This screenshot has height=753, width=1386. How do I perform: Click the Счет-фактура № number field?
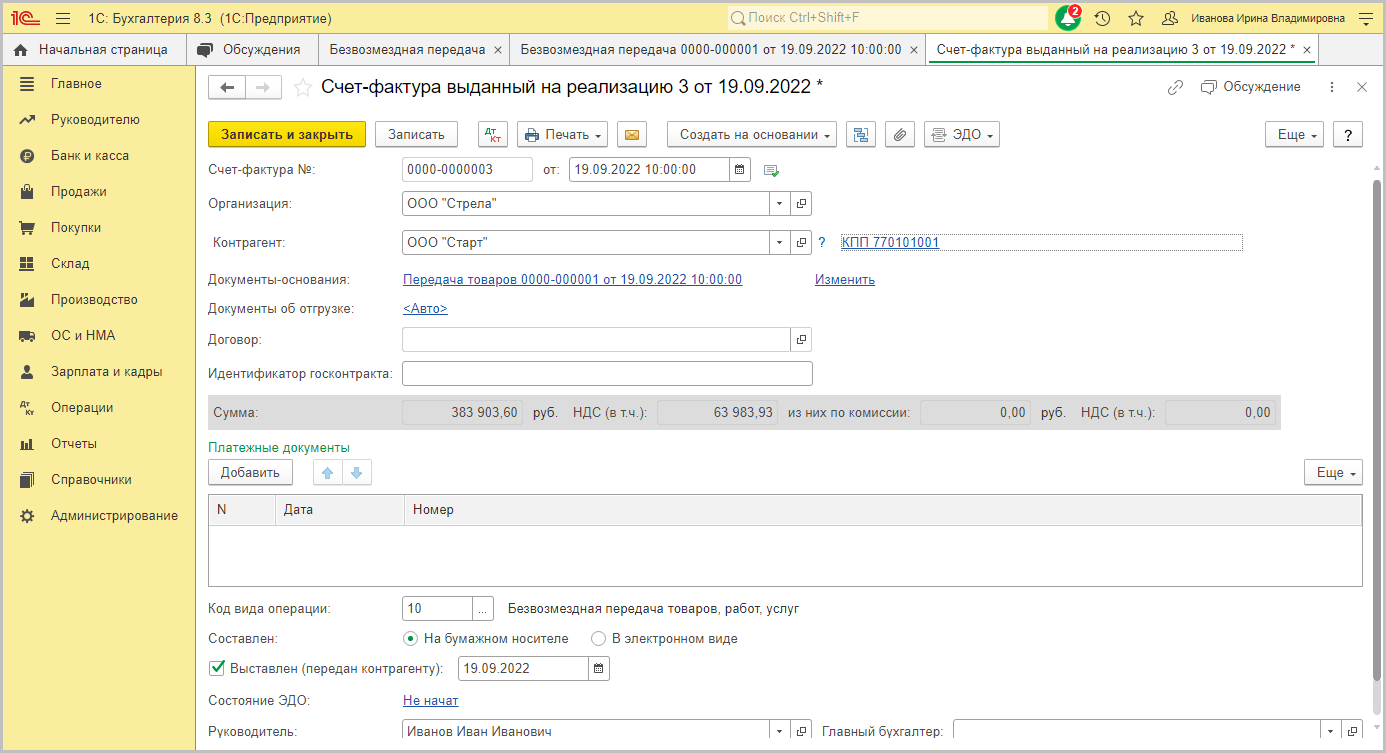pos(467,170)
